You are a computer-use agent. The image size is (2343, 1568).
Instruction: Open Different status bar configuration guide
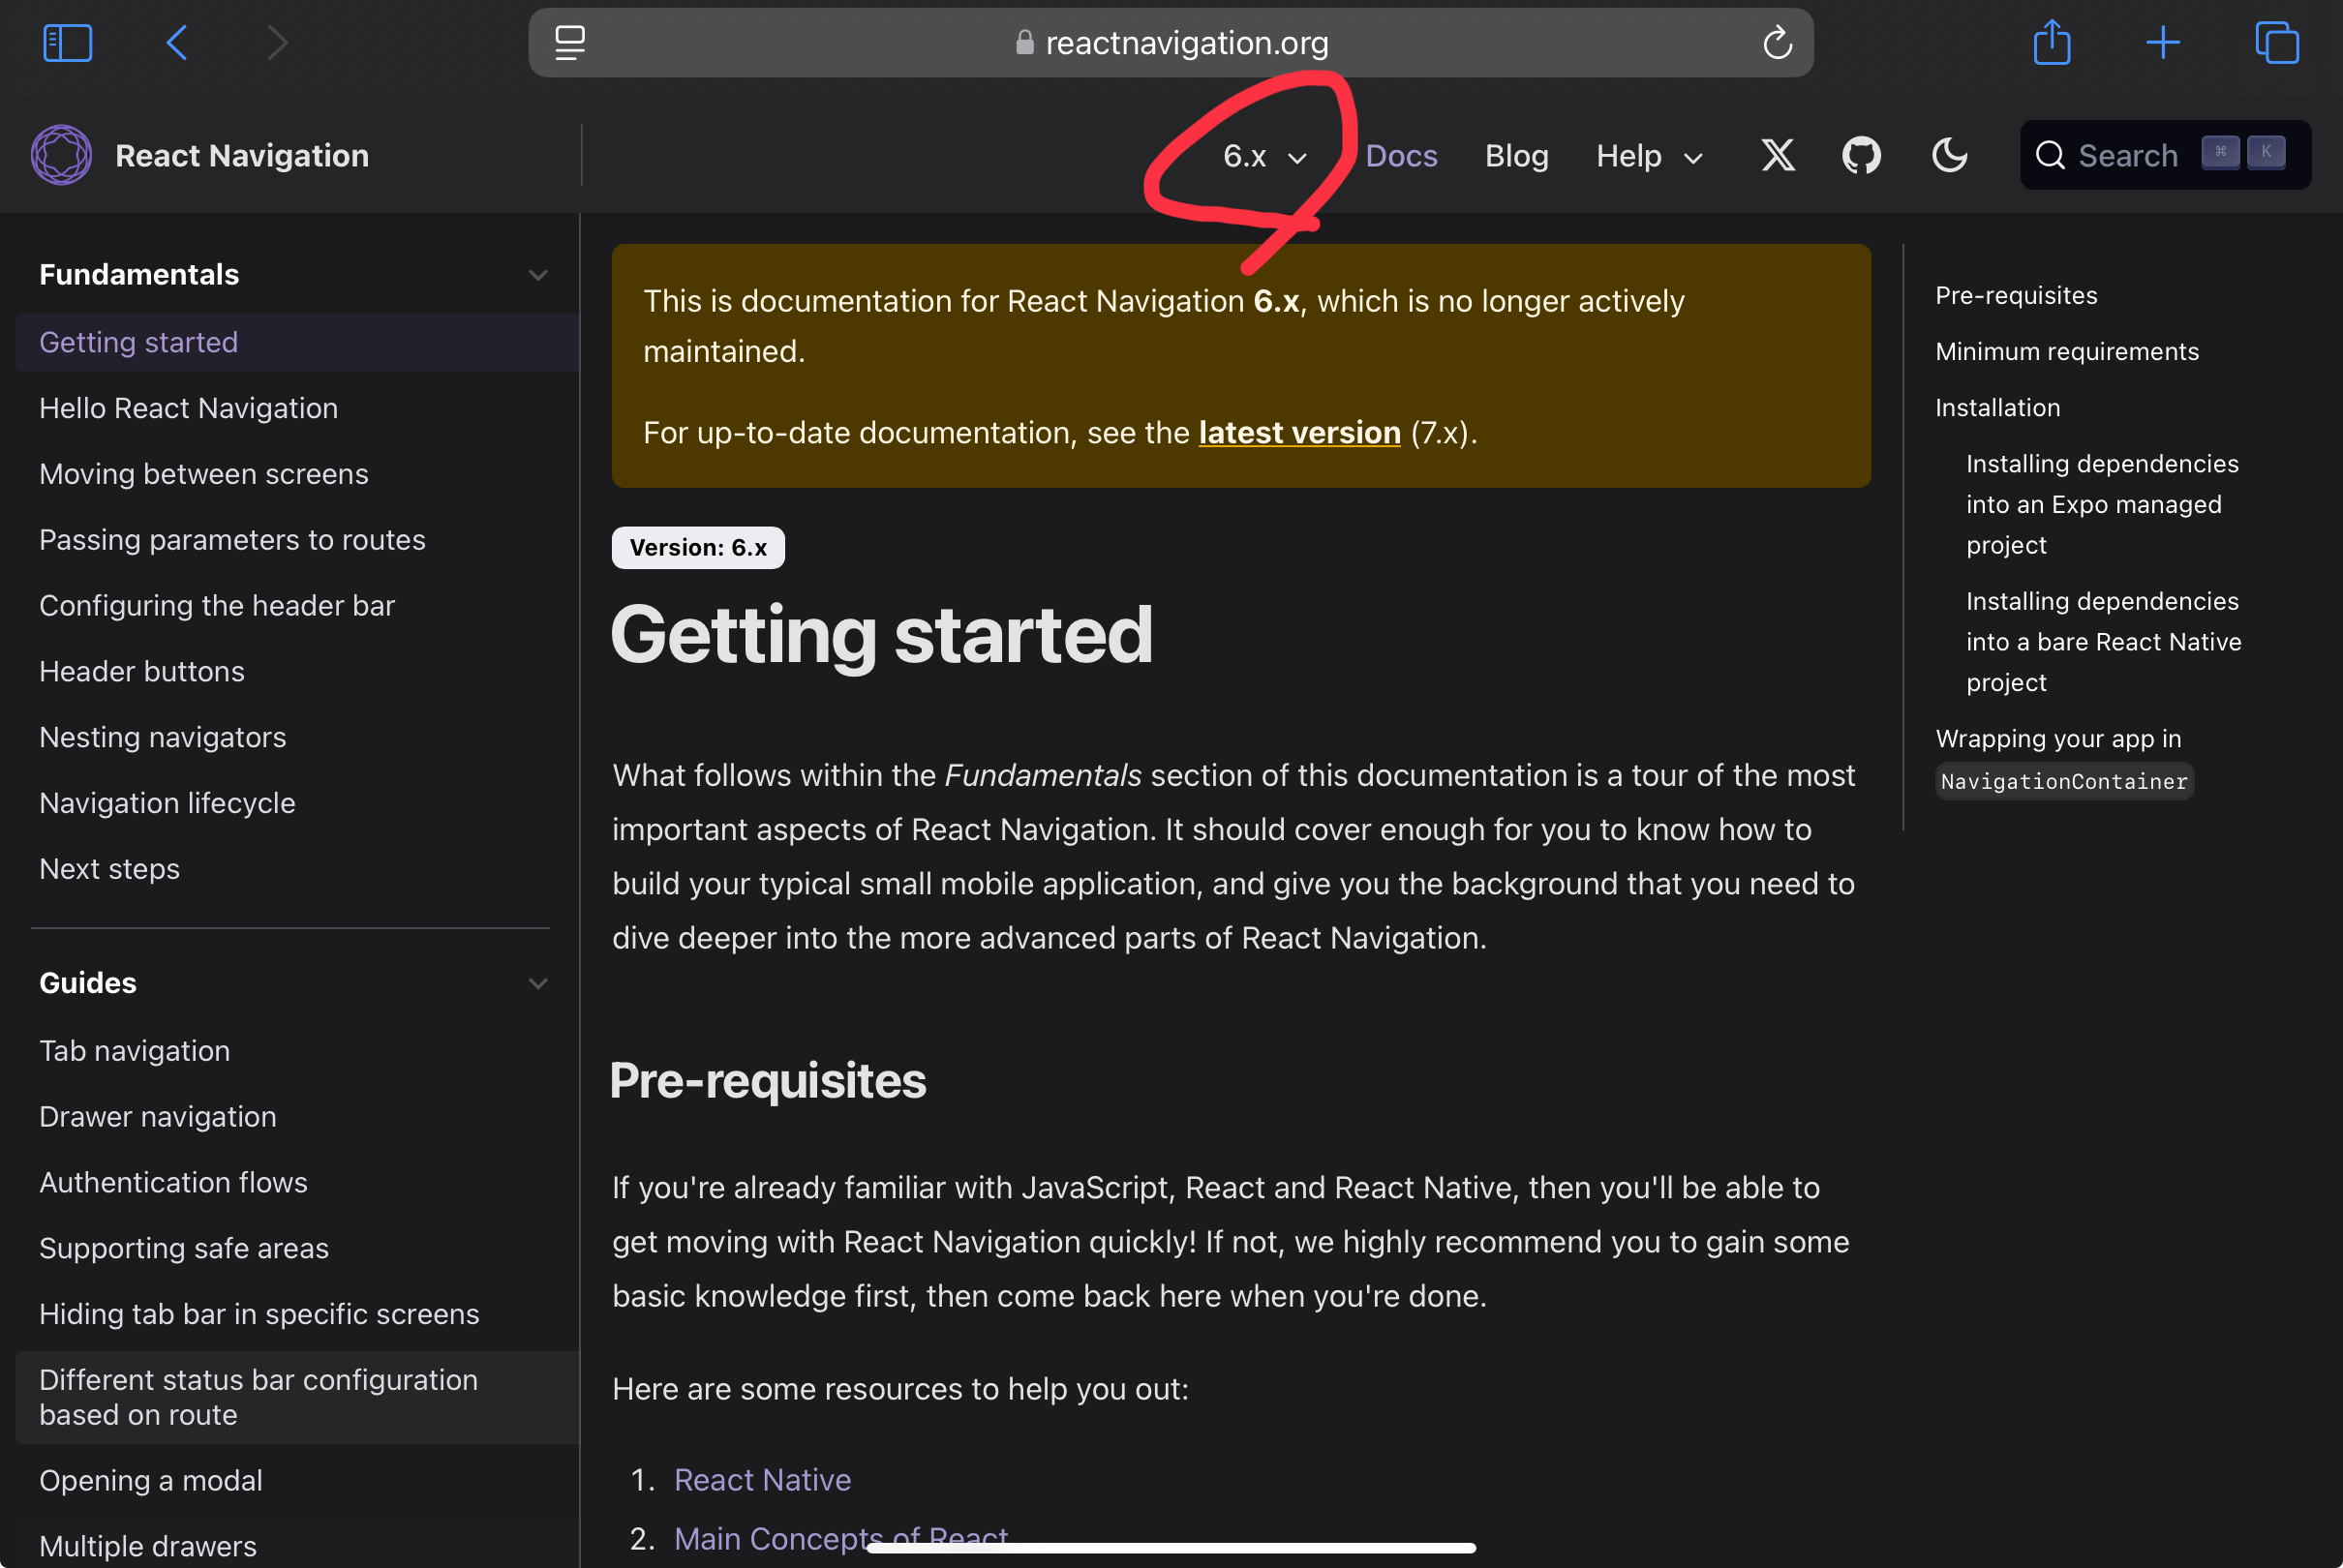(x=297, y=1398)
